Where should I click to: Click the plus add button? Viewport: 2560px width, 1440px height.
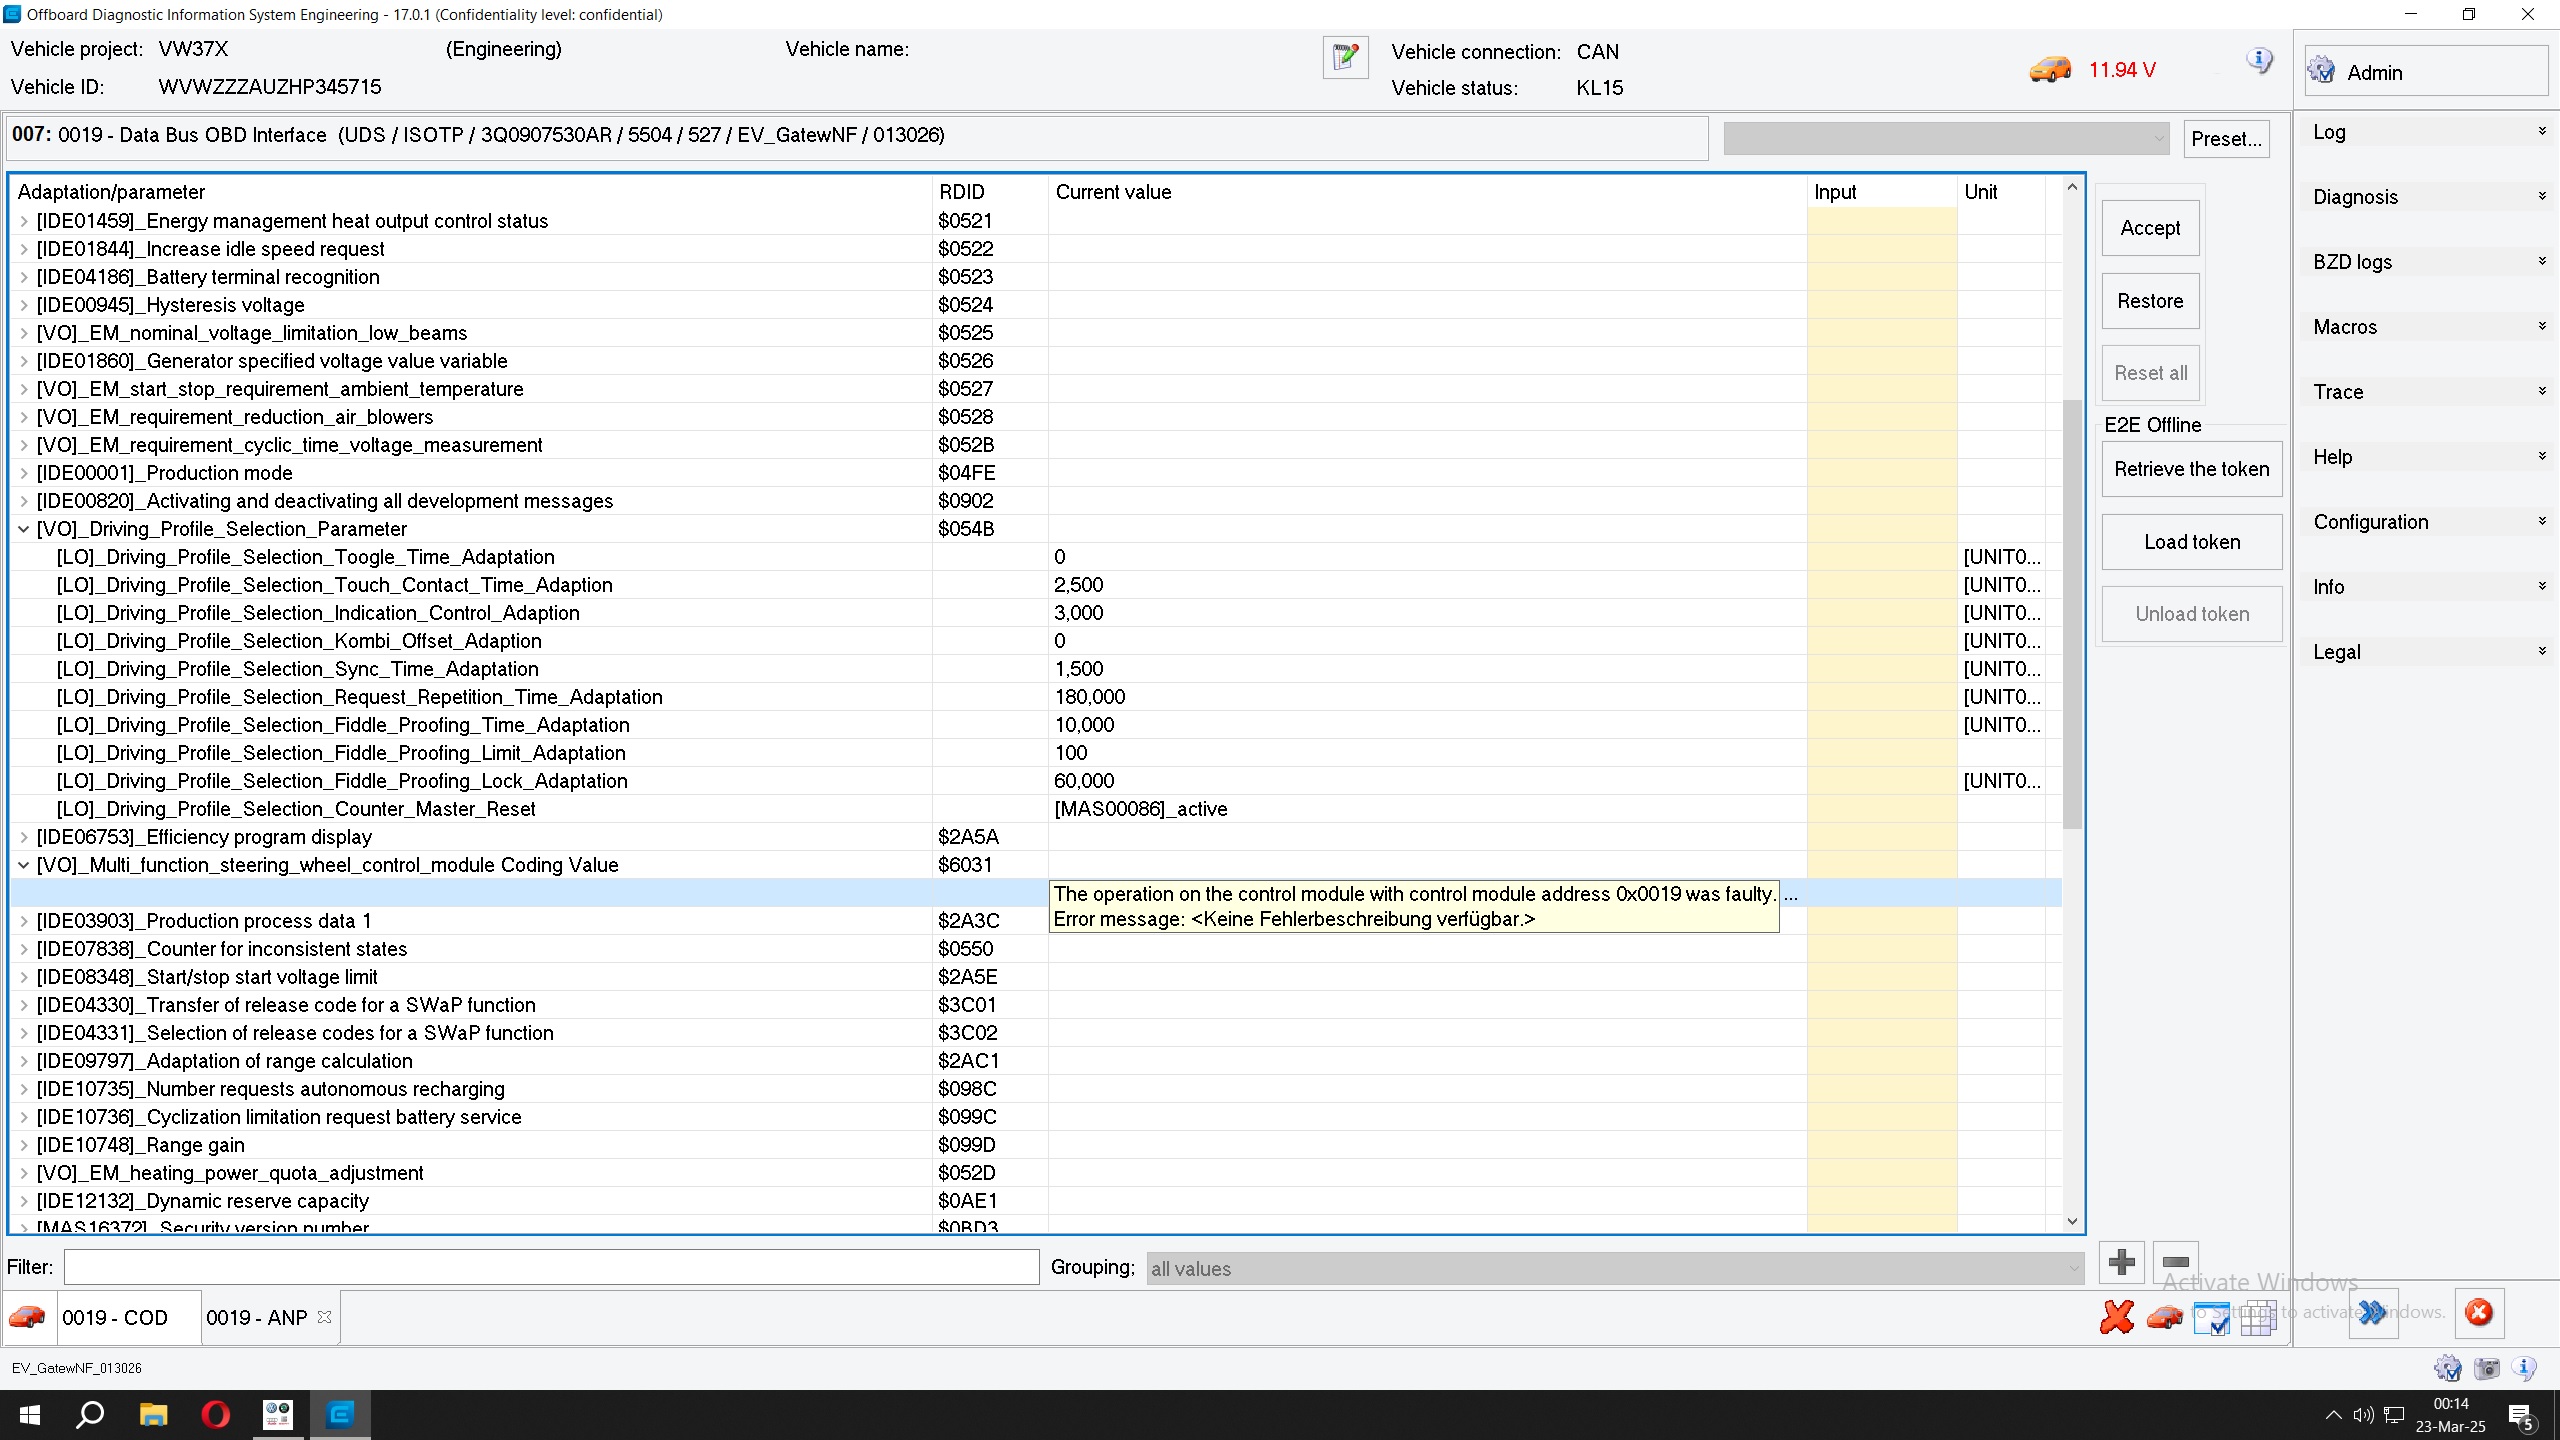click(2121, 1262)
